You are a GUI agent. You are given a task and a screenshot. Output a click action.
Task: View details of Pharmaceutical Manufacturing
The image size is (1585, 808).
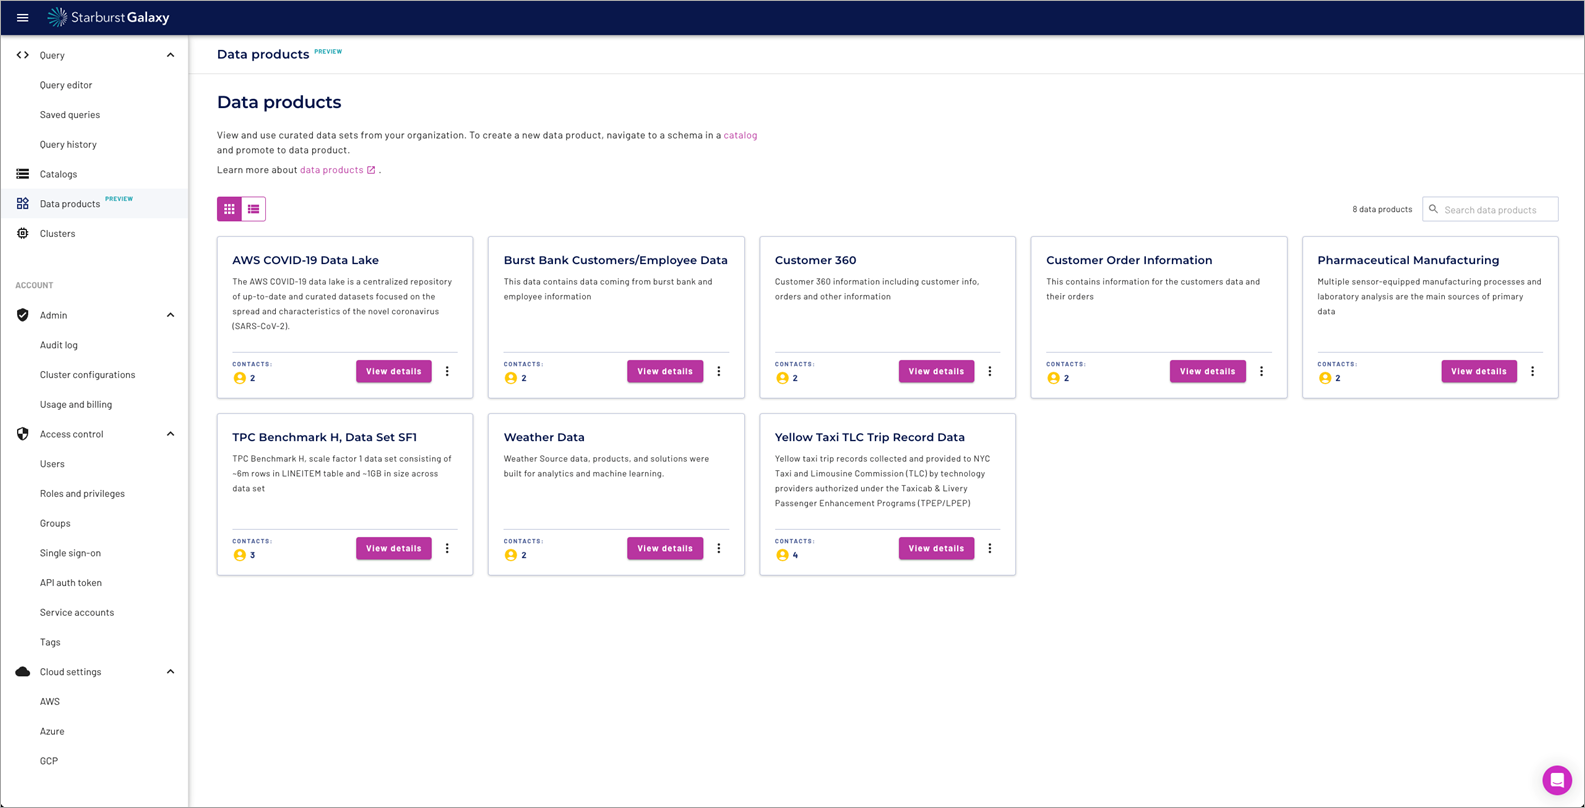(1478, 371)
